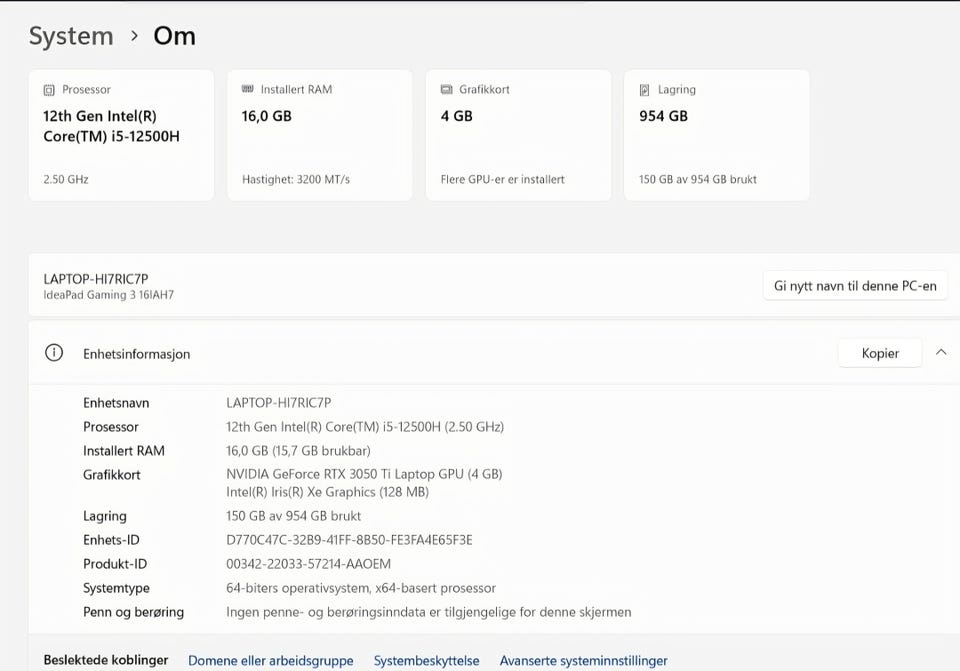The height and width of the screenshot is (671, 960).
Task: Click the Grafikkort card icon
Action: pos(446,89)
